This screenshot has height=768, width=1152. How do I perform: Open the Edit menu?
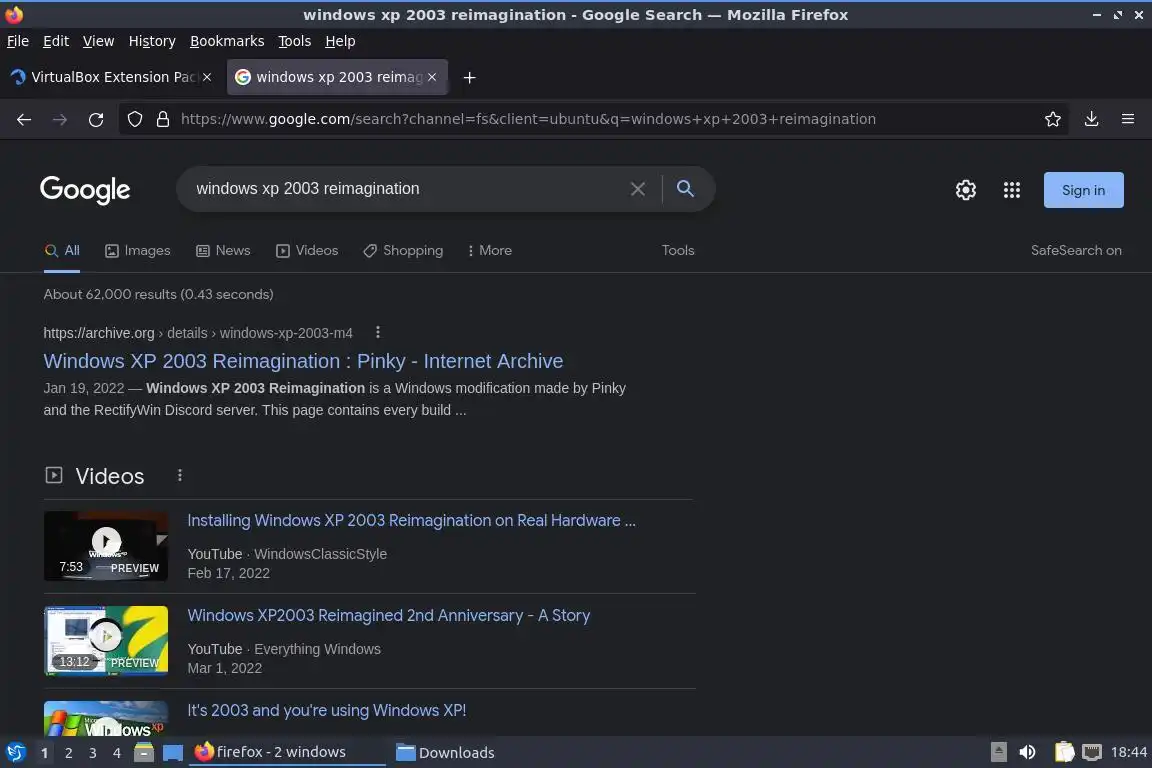[x=56, y=41]
